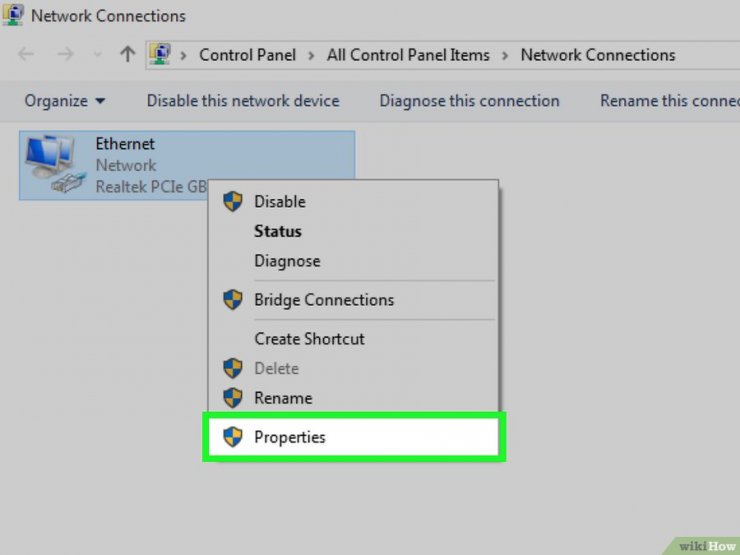The width and height of the screenshot is (740, 555).
Task: Click the Ethernet adapter icon
Action: 56,164
